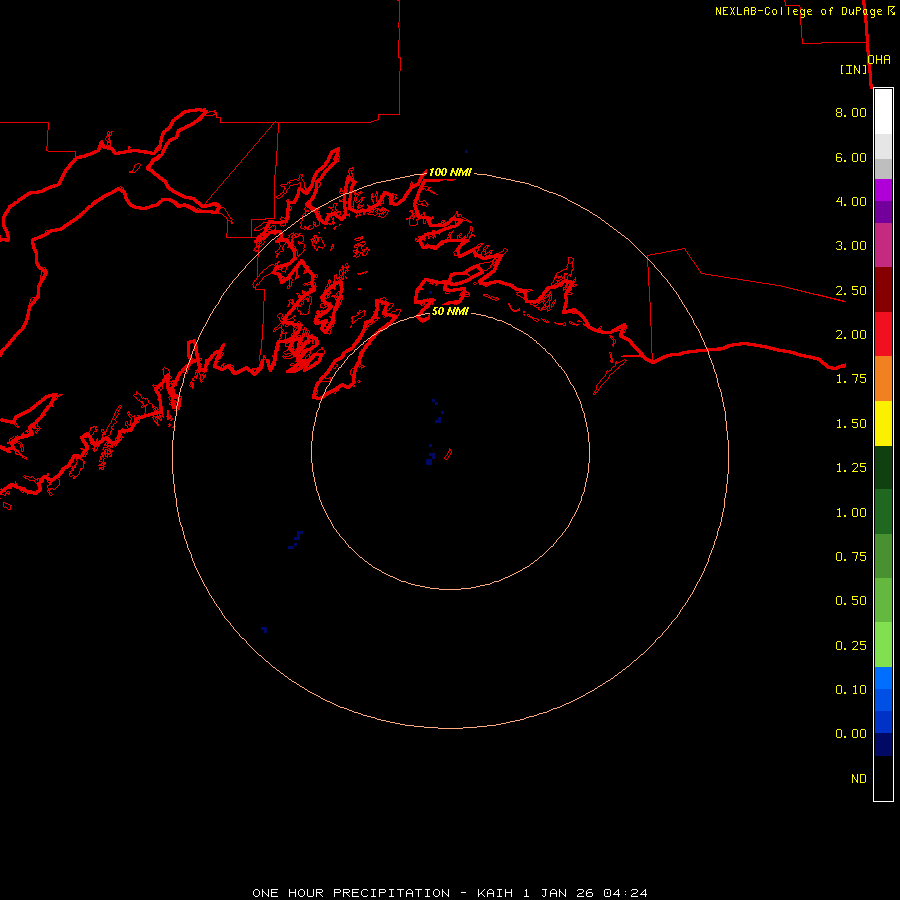This screenshot has width=900, height=900.
Task: Click the bright violet legend swatch
Action: click(x=883, y=190)
